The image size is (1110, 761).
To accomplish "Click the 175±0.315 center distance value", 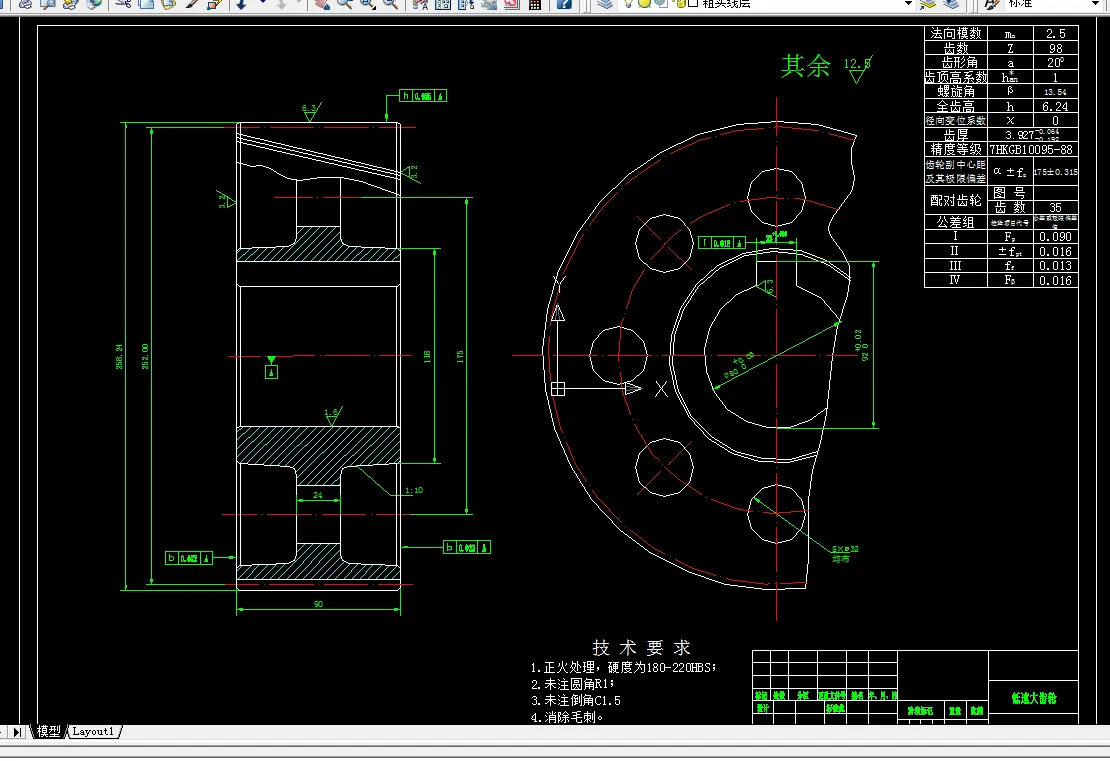I will [x=1055, y=171].
